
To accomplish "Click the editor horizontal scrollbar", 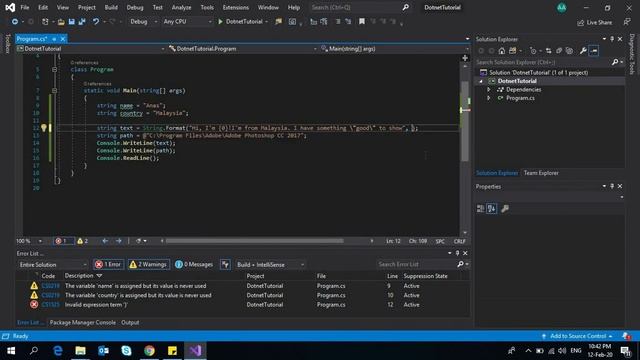I will (255, 241).
